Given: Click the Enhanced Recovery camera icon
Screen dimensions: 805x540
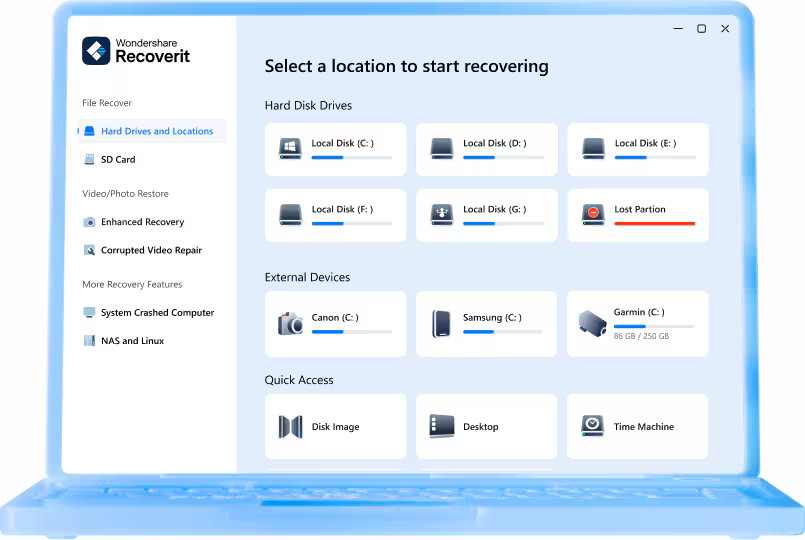Looking at the screenshot, I should tap(89, 222).
